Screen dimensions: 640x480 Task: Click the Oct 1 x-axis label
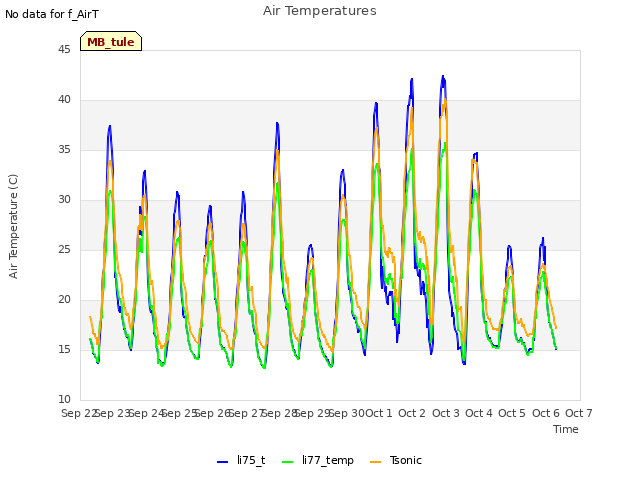[x=378, y=413]
